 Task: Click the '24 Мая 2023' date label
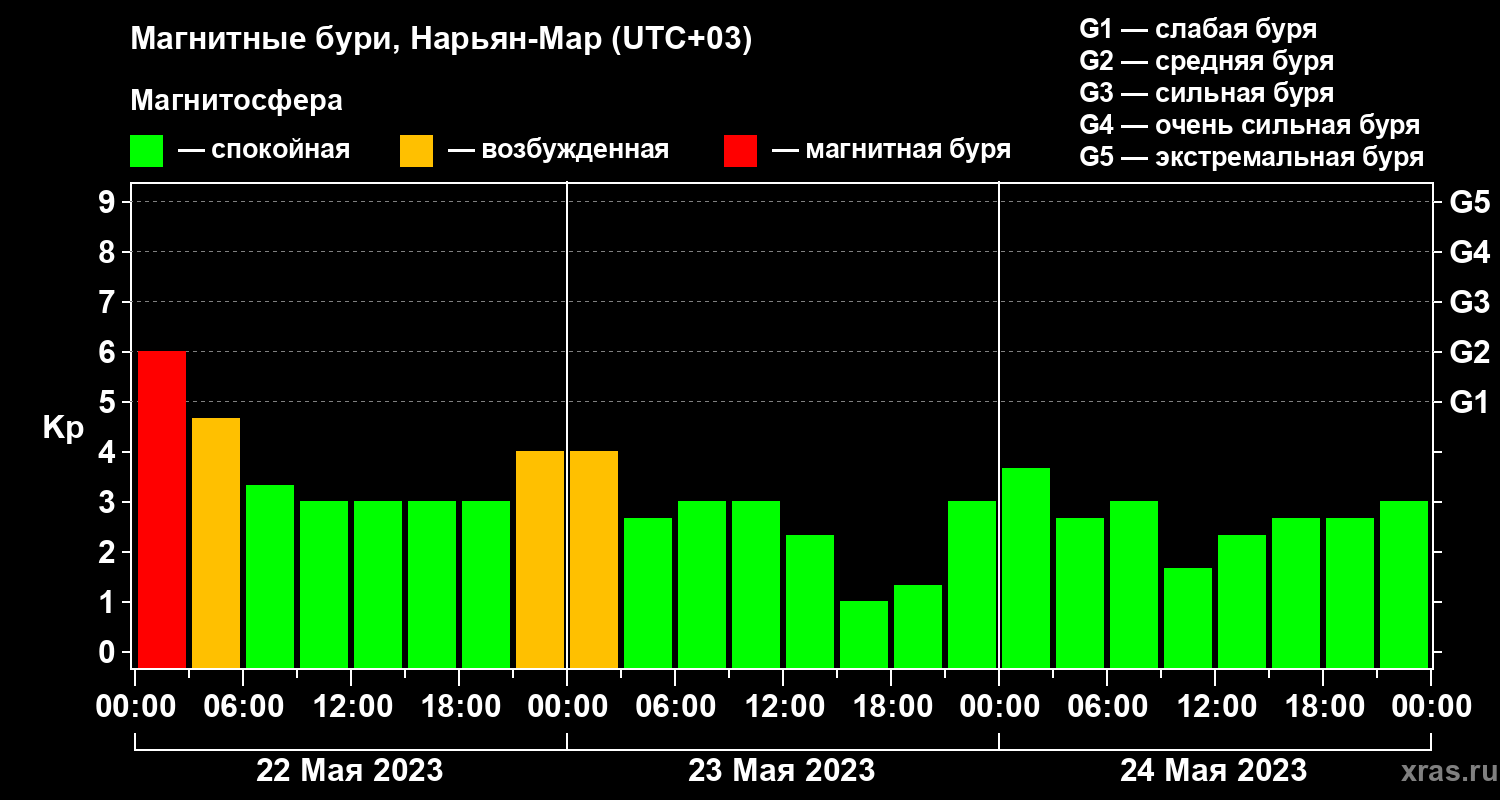(x=1213, y=770)
